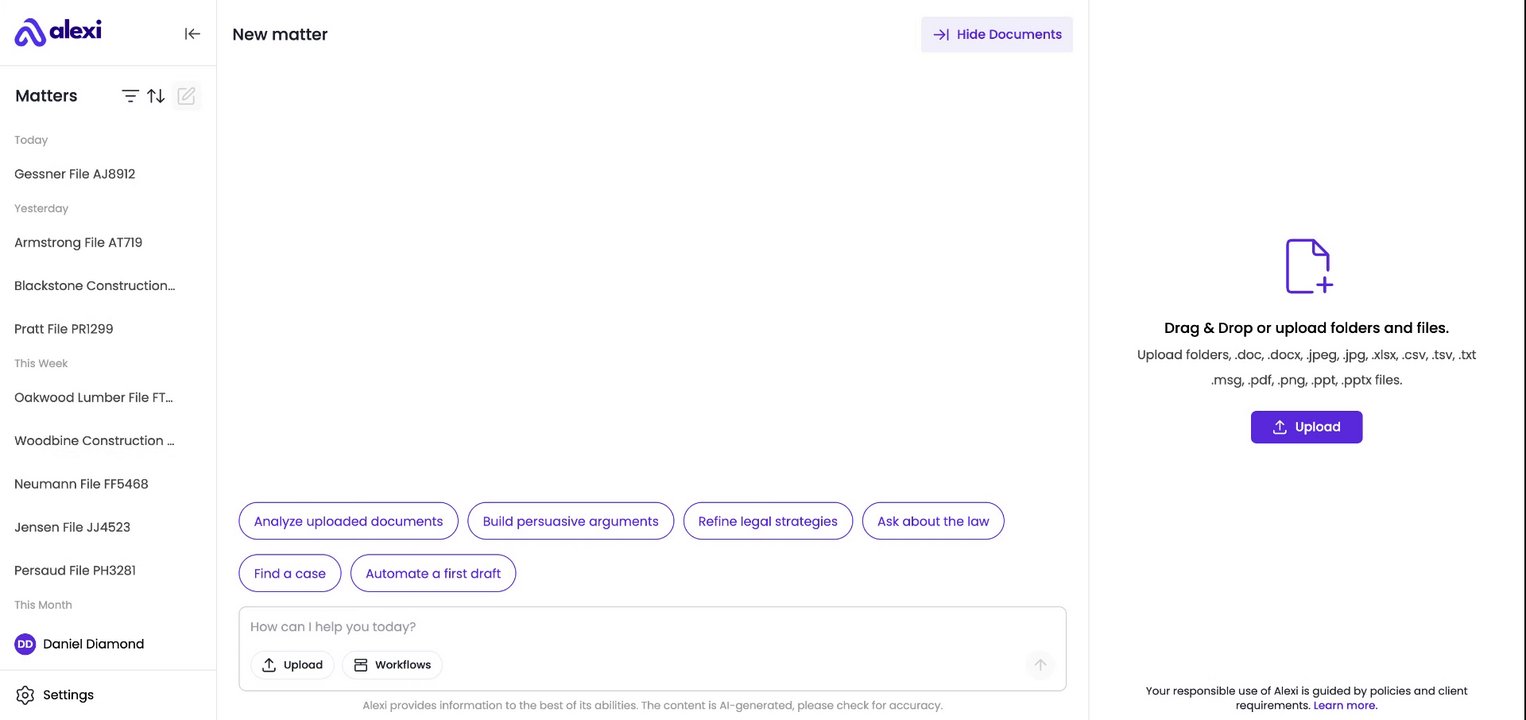Click the Alexi logo
This screenshot has width=1526, height=720.
pyautogui.click(x=58, y=32)
